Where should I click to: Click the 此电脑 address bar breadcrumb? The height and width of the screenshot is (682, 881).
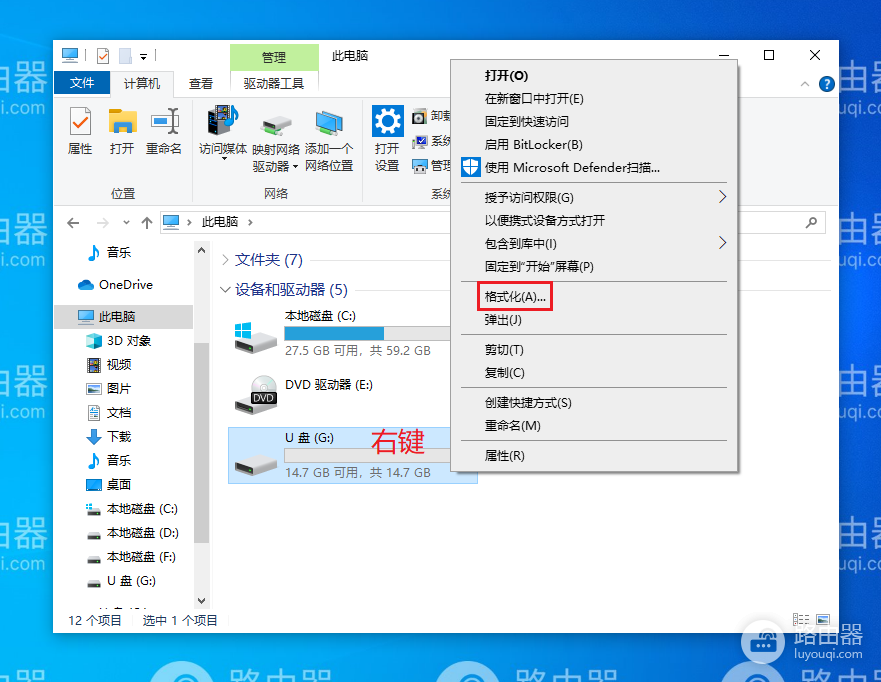(x=220, y=222)
